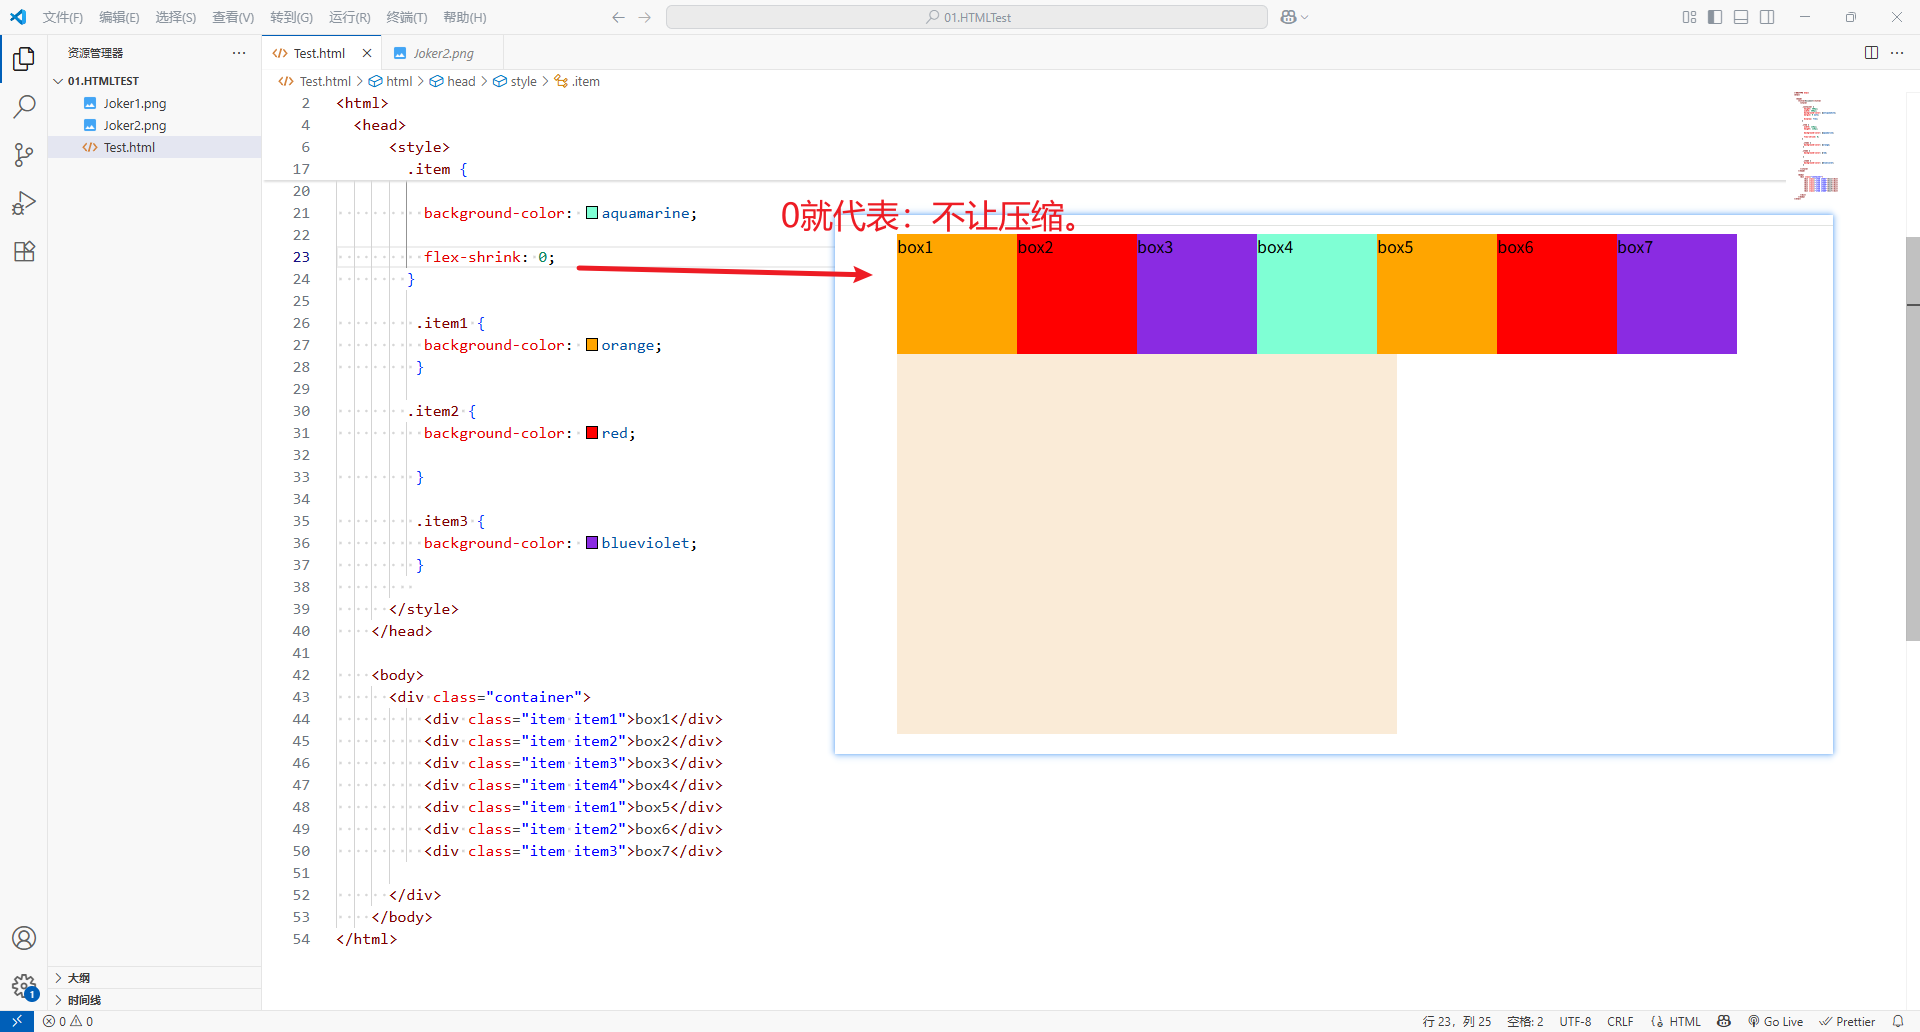The height and width of the screenshot is (1032, 1920).
Task: Open the Extensions view
Action: 24,251
